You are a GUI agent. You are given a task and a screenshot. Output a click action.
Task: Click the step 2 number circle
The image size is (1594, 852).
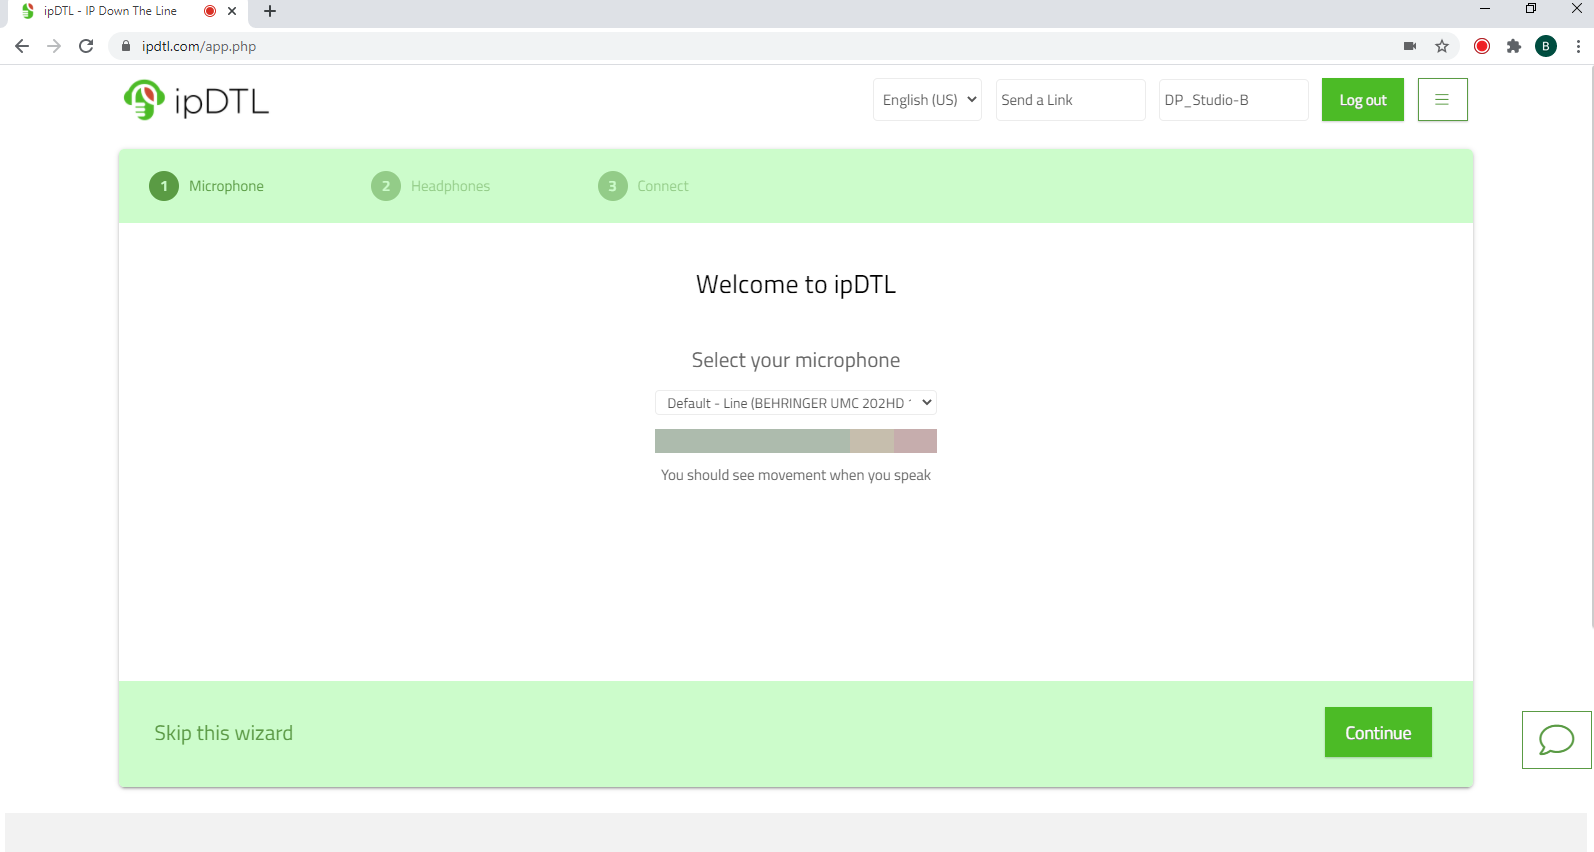(386, 186)
